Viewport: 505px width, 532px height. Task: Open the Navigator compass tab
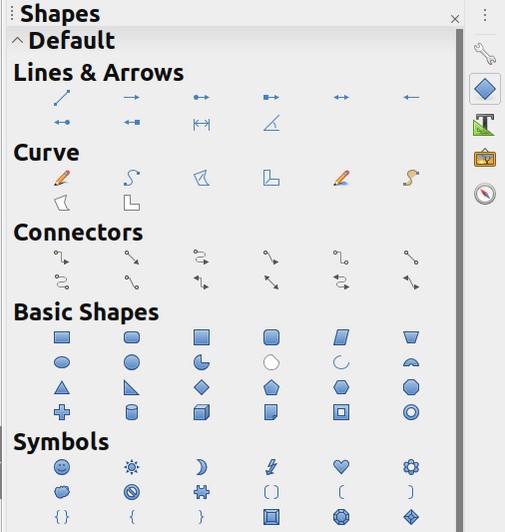[x=485, y=194]
